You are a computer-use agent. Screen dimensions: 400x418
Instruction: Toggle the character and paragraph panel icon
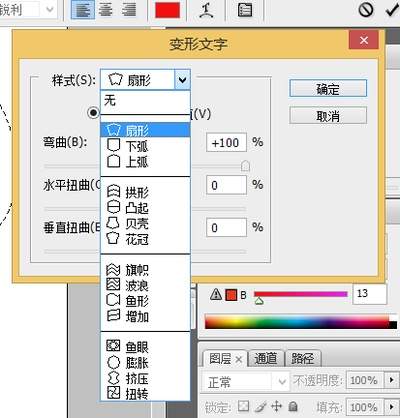(245, 10)
